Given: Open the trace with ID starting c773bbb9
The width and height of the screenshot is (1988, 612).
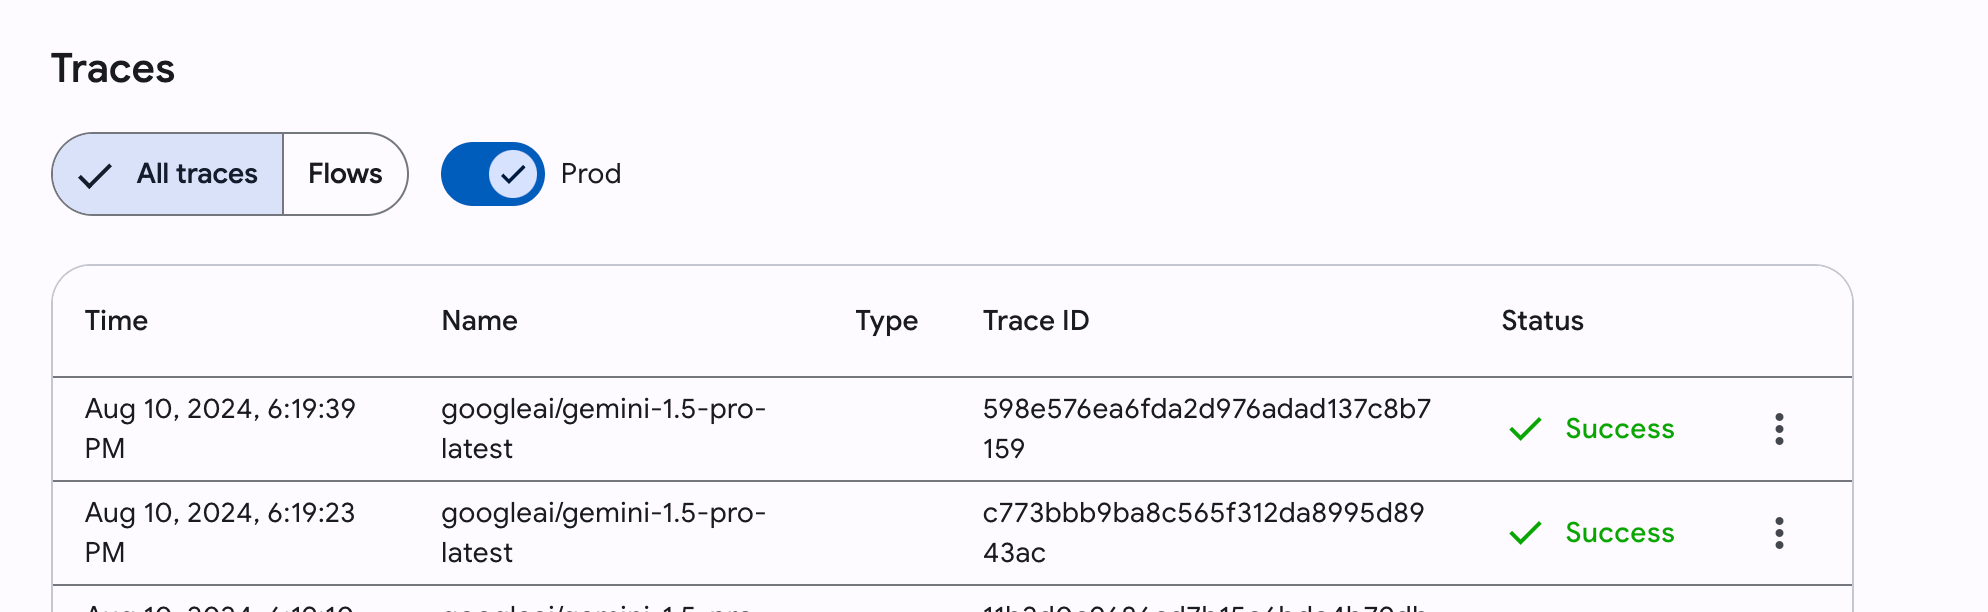Looking at the screenshot, I should click(x=1202, y=532).
